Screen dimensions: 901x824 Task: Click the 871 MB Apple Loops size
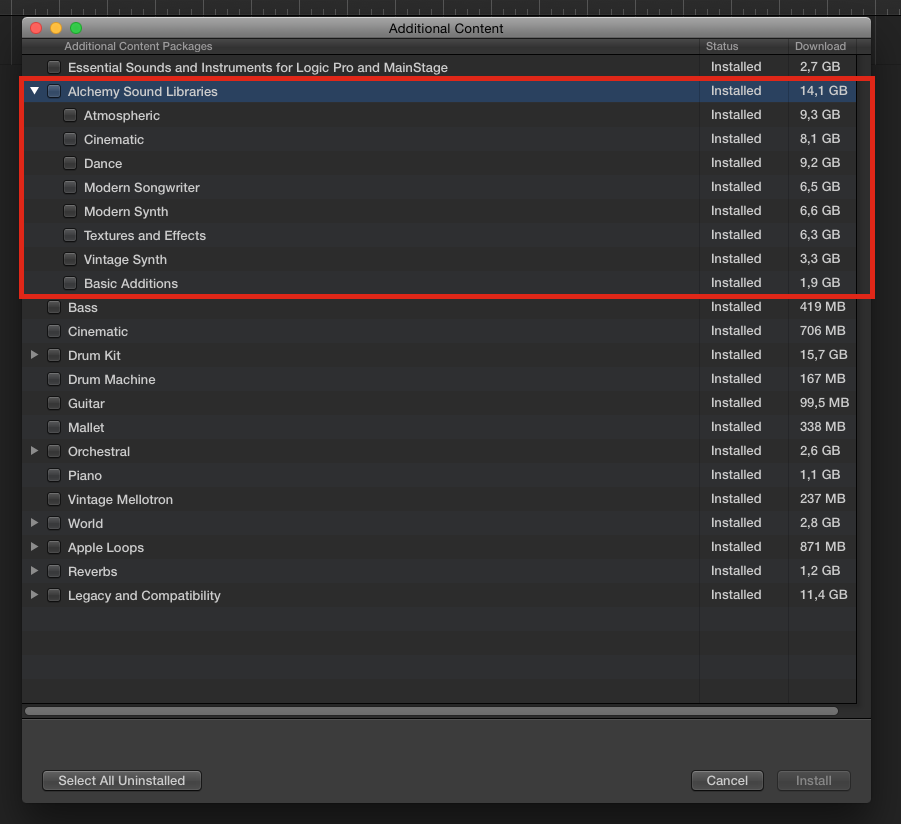[822, 546]
